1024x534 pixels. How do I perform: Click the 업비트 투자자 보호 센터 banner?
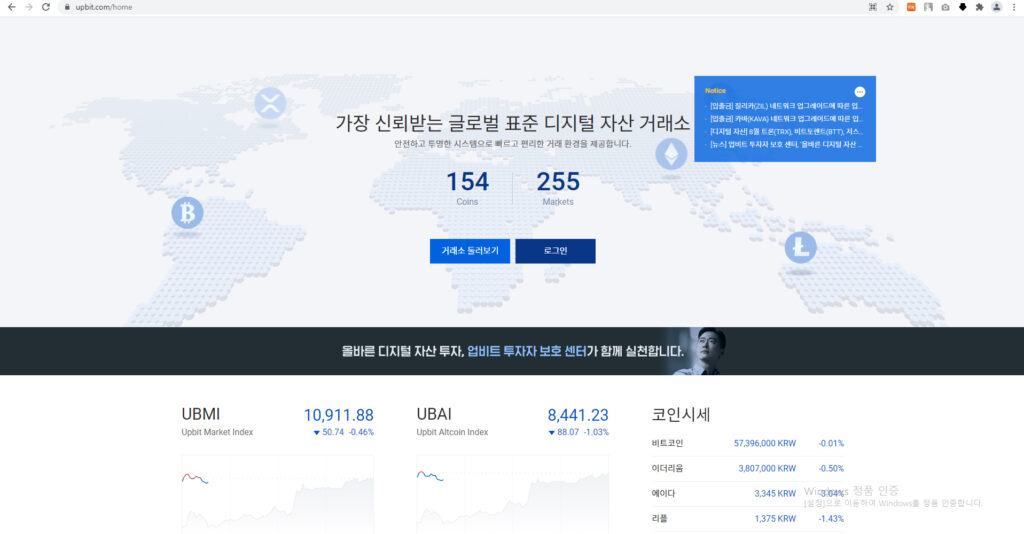[512, 351]
